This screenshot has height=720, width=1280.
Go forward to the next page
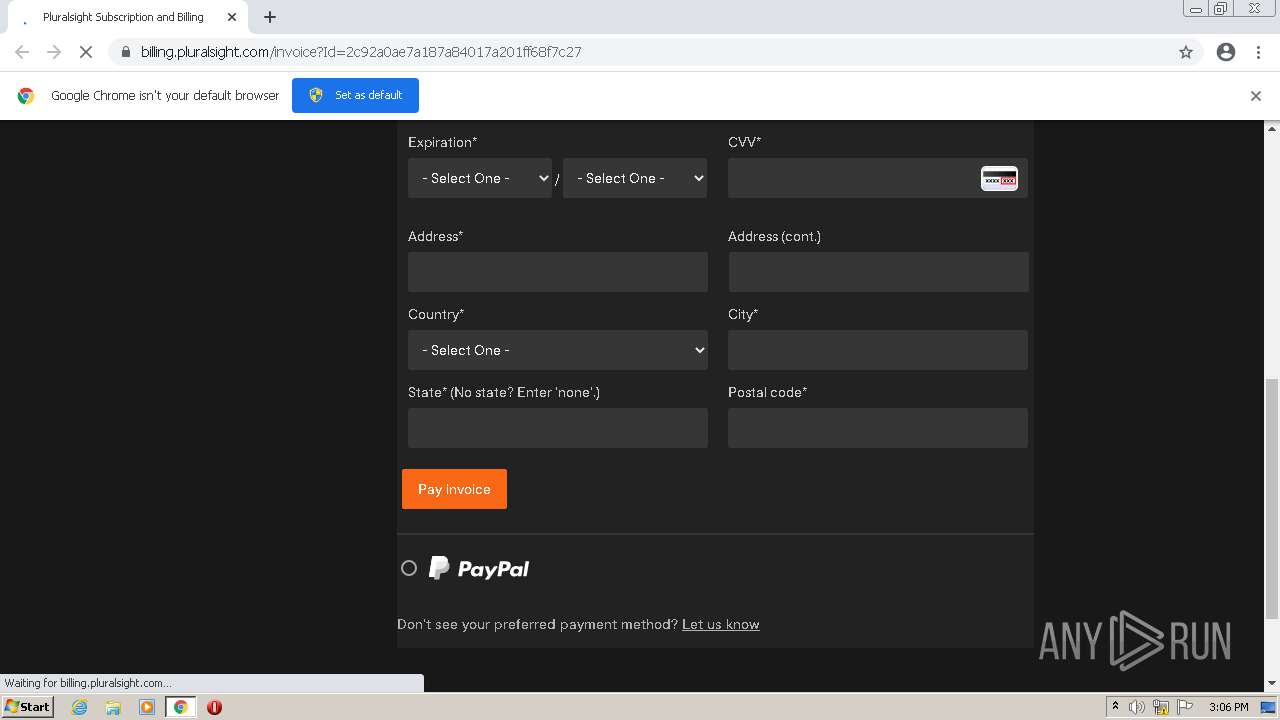54,52
